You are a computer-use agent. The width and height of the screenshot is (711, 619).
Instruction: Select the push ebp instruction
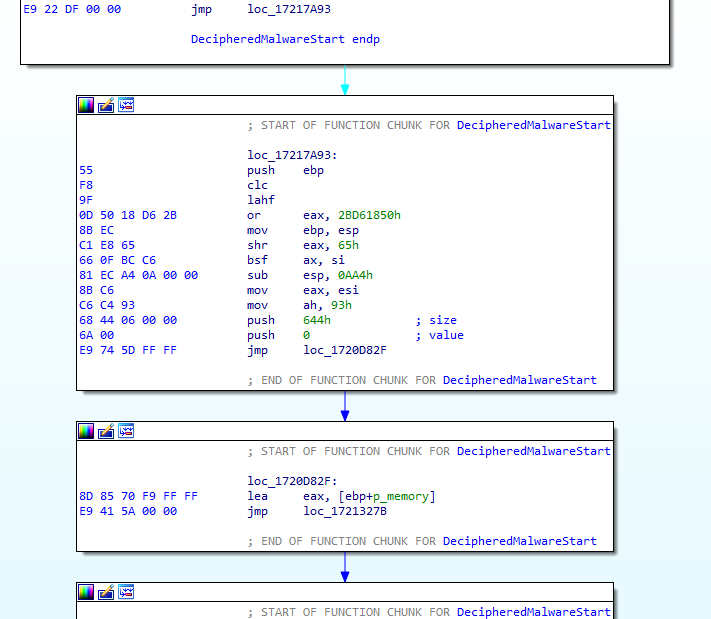(x=286, y=170)
